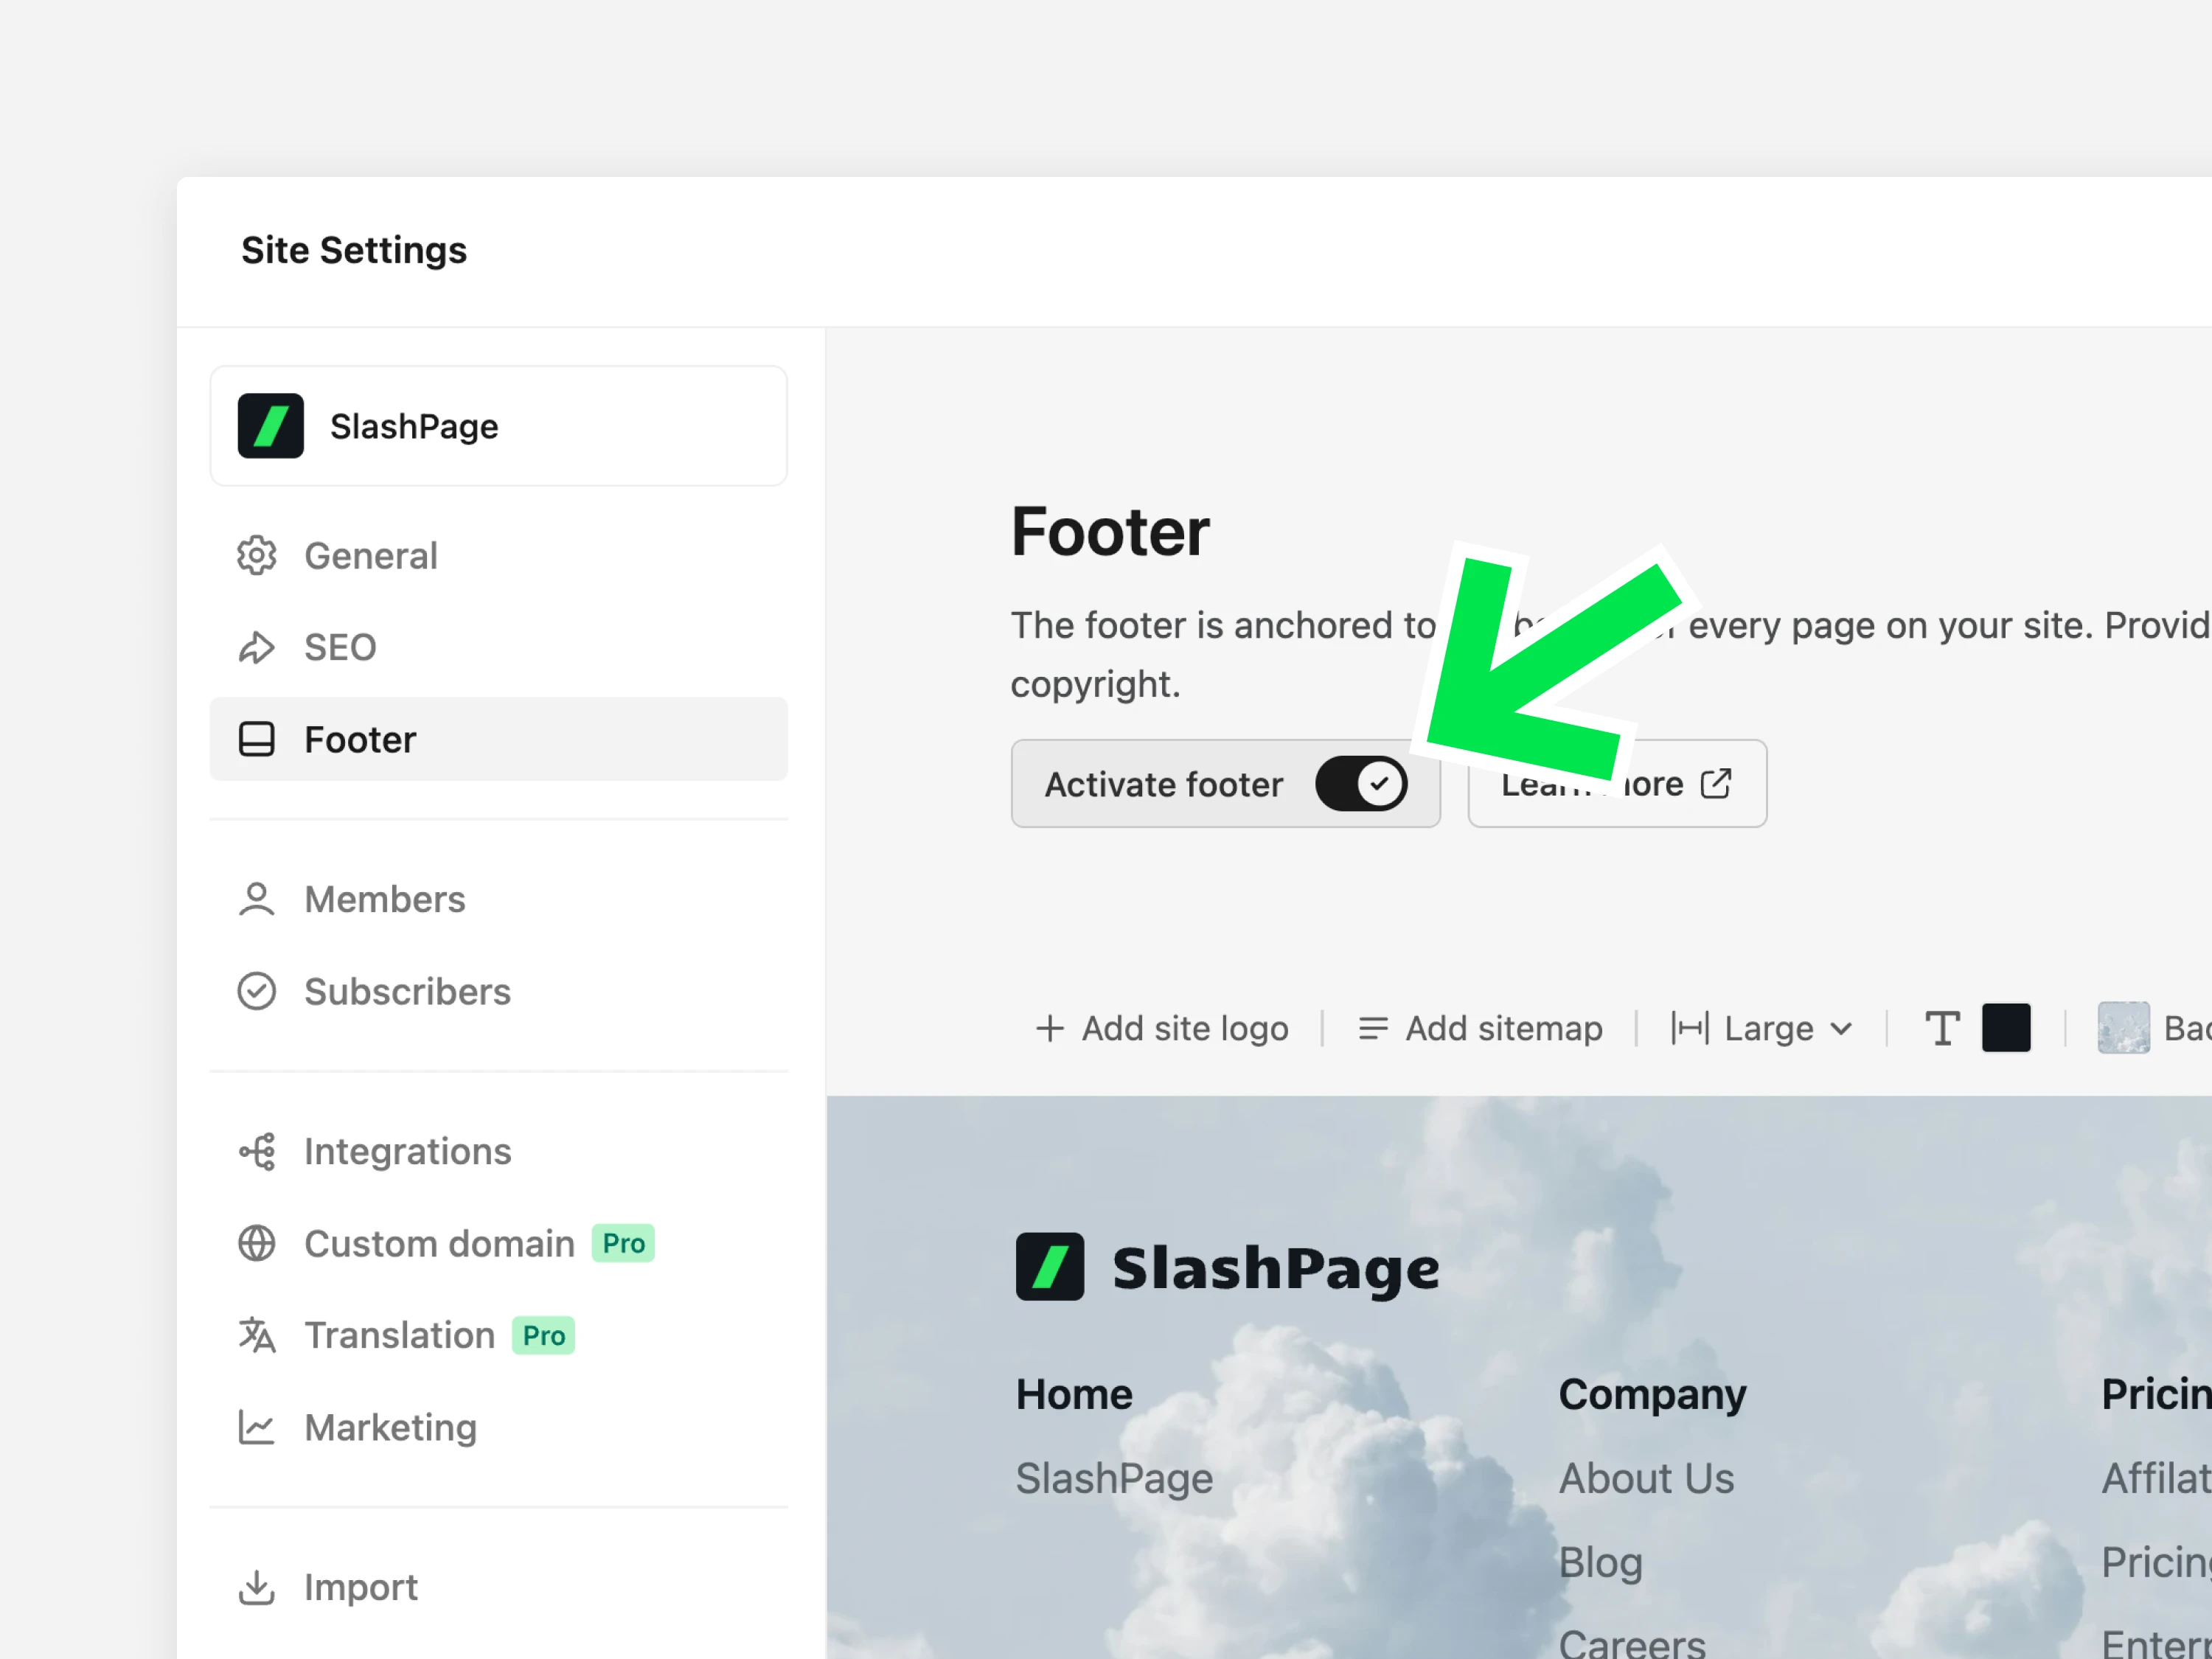Click the cloud background image swatch
This screenshot has width=2212, height=1659.
pos(2123,1028)
